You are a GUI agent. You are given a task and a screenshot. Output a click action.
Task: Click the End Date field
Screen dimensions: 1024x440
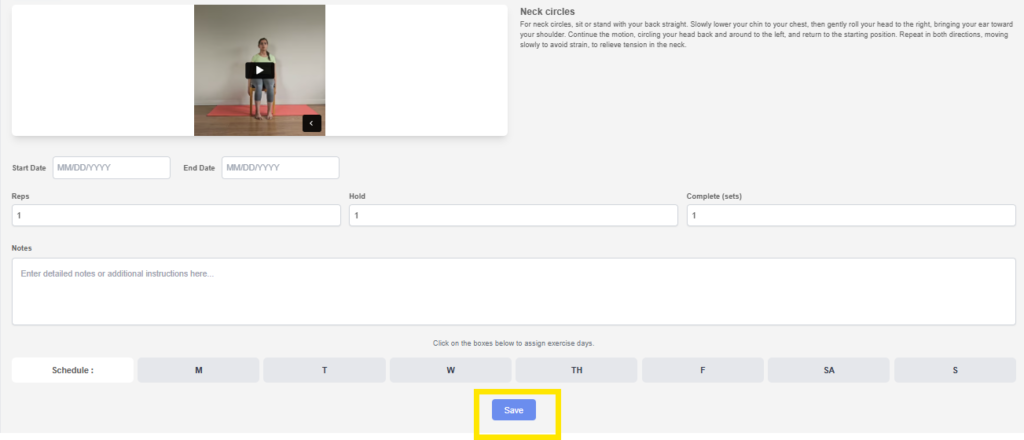(280, 168)
